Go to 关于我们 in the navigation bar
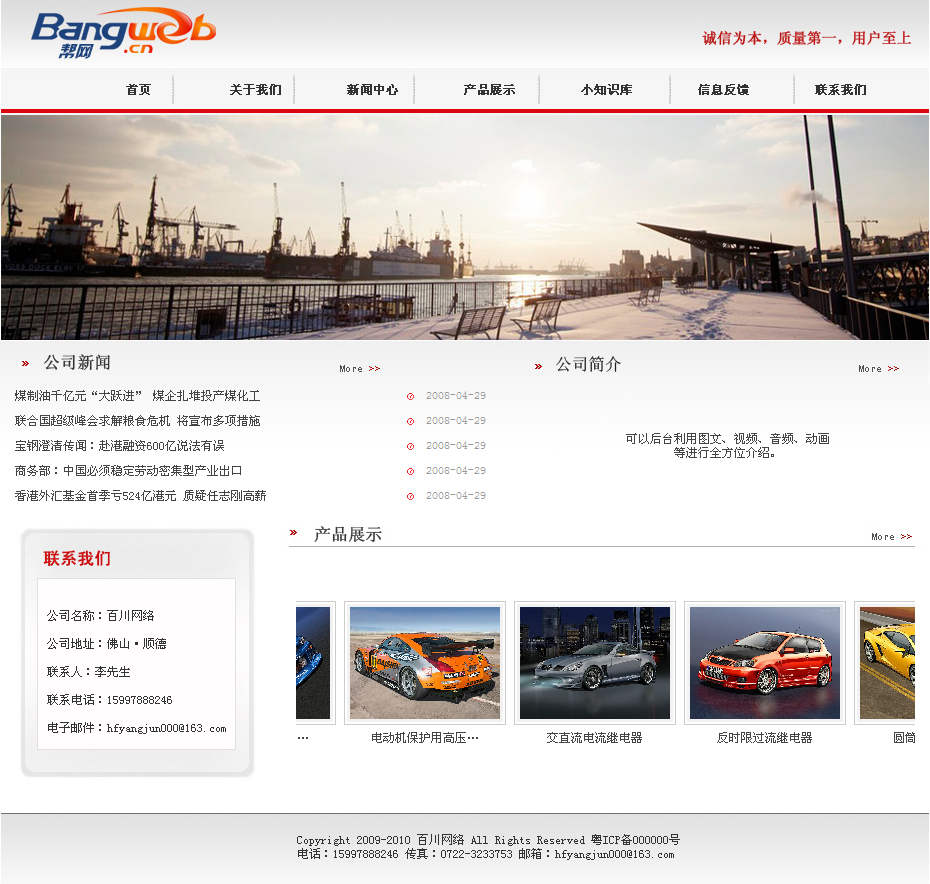 tap(255, 90)
